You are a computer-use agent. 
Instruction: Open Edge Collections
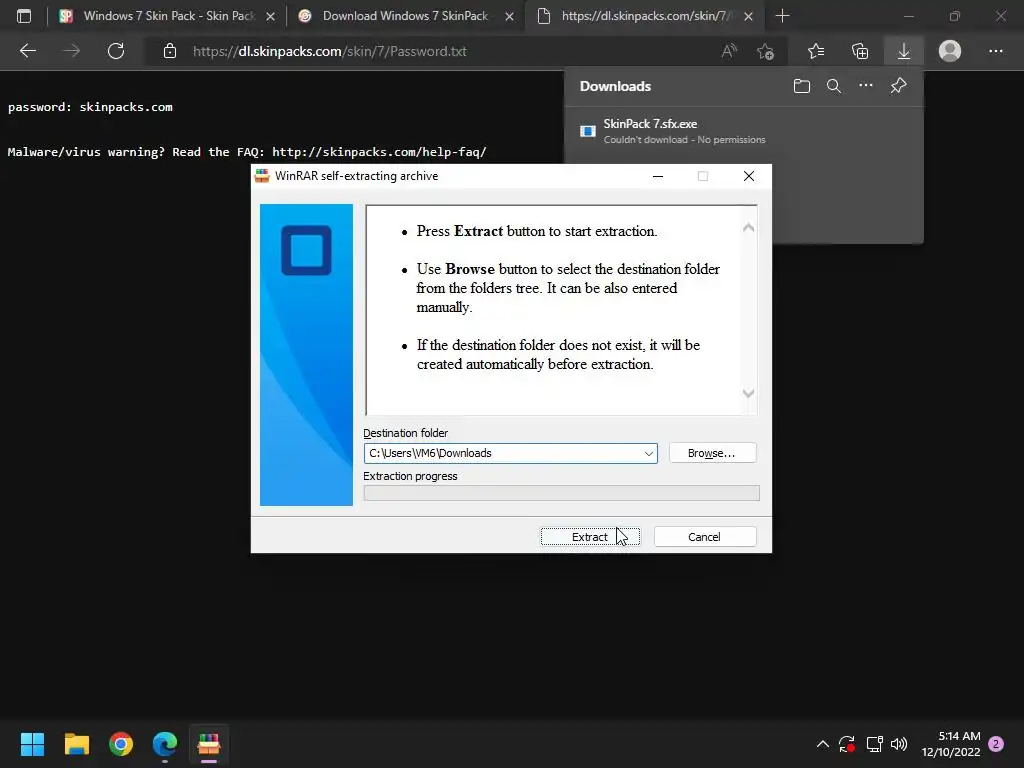[x=860, y=51]
